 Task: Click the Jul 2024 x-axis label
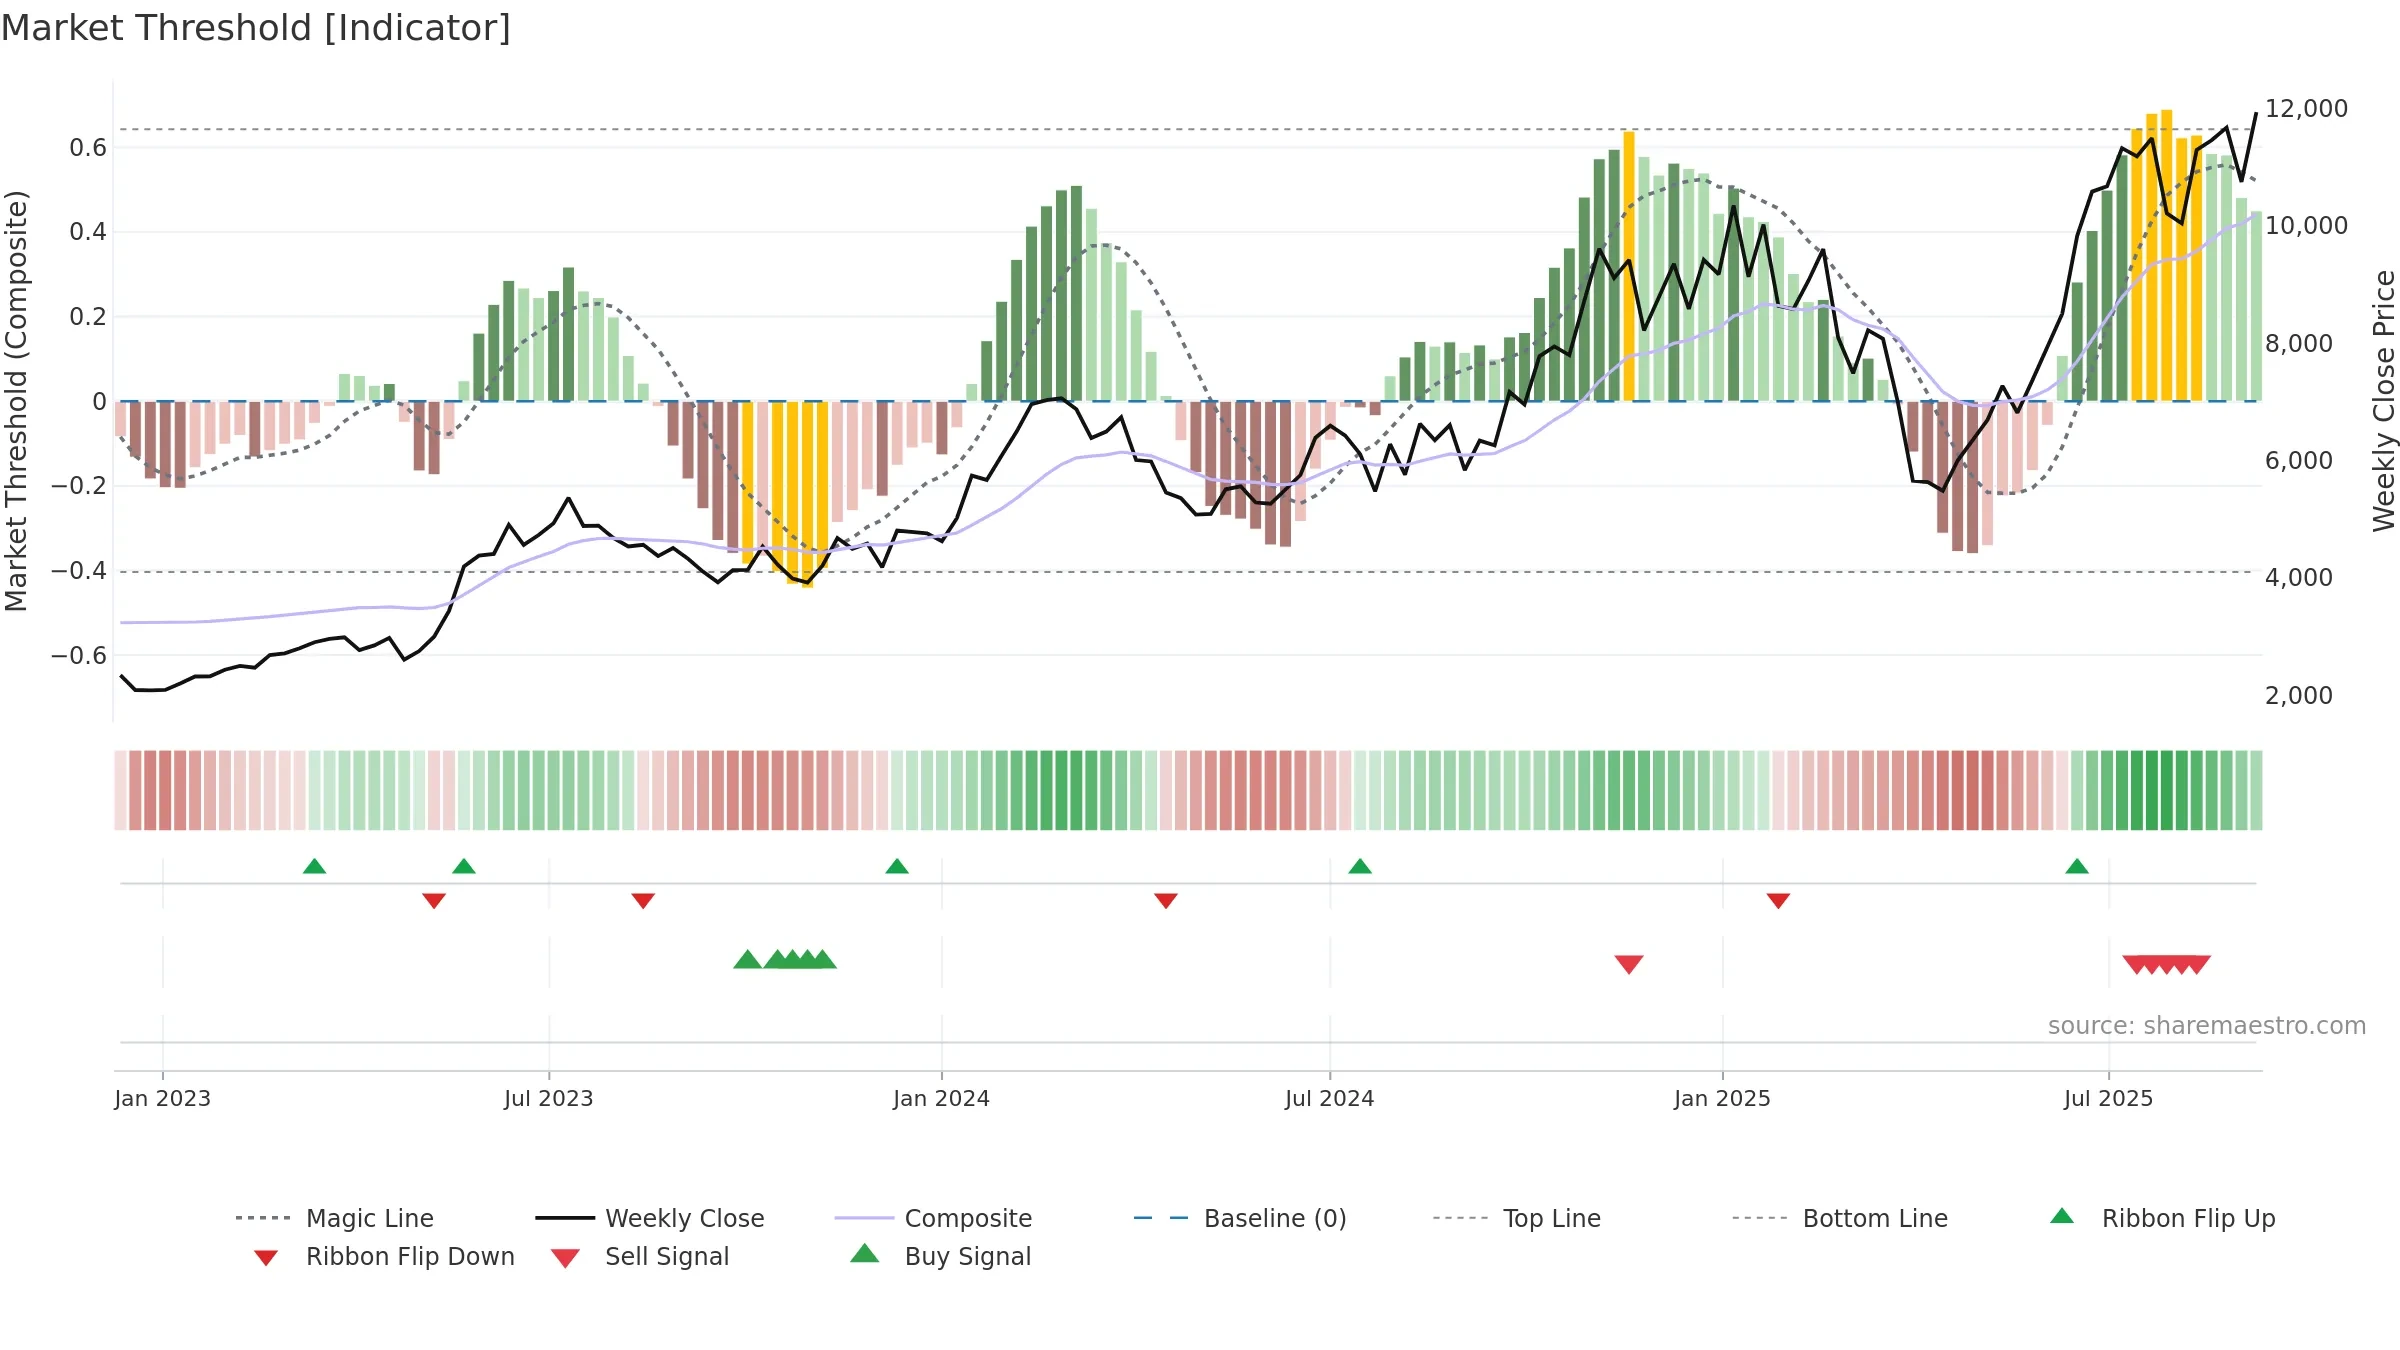coord(1330,1098)
